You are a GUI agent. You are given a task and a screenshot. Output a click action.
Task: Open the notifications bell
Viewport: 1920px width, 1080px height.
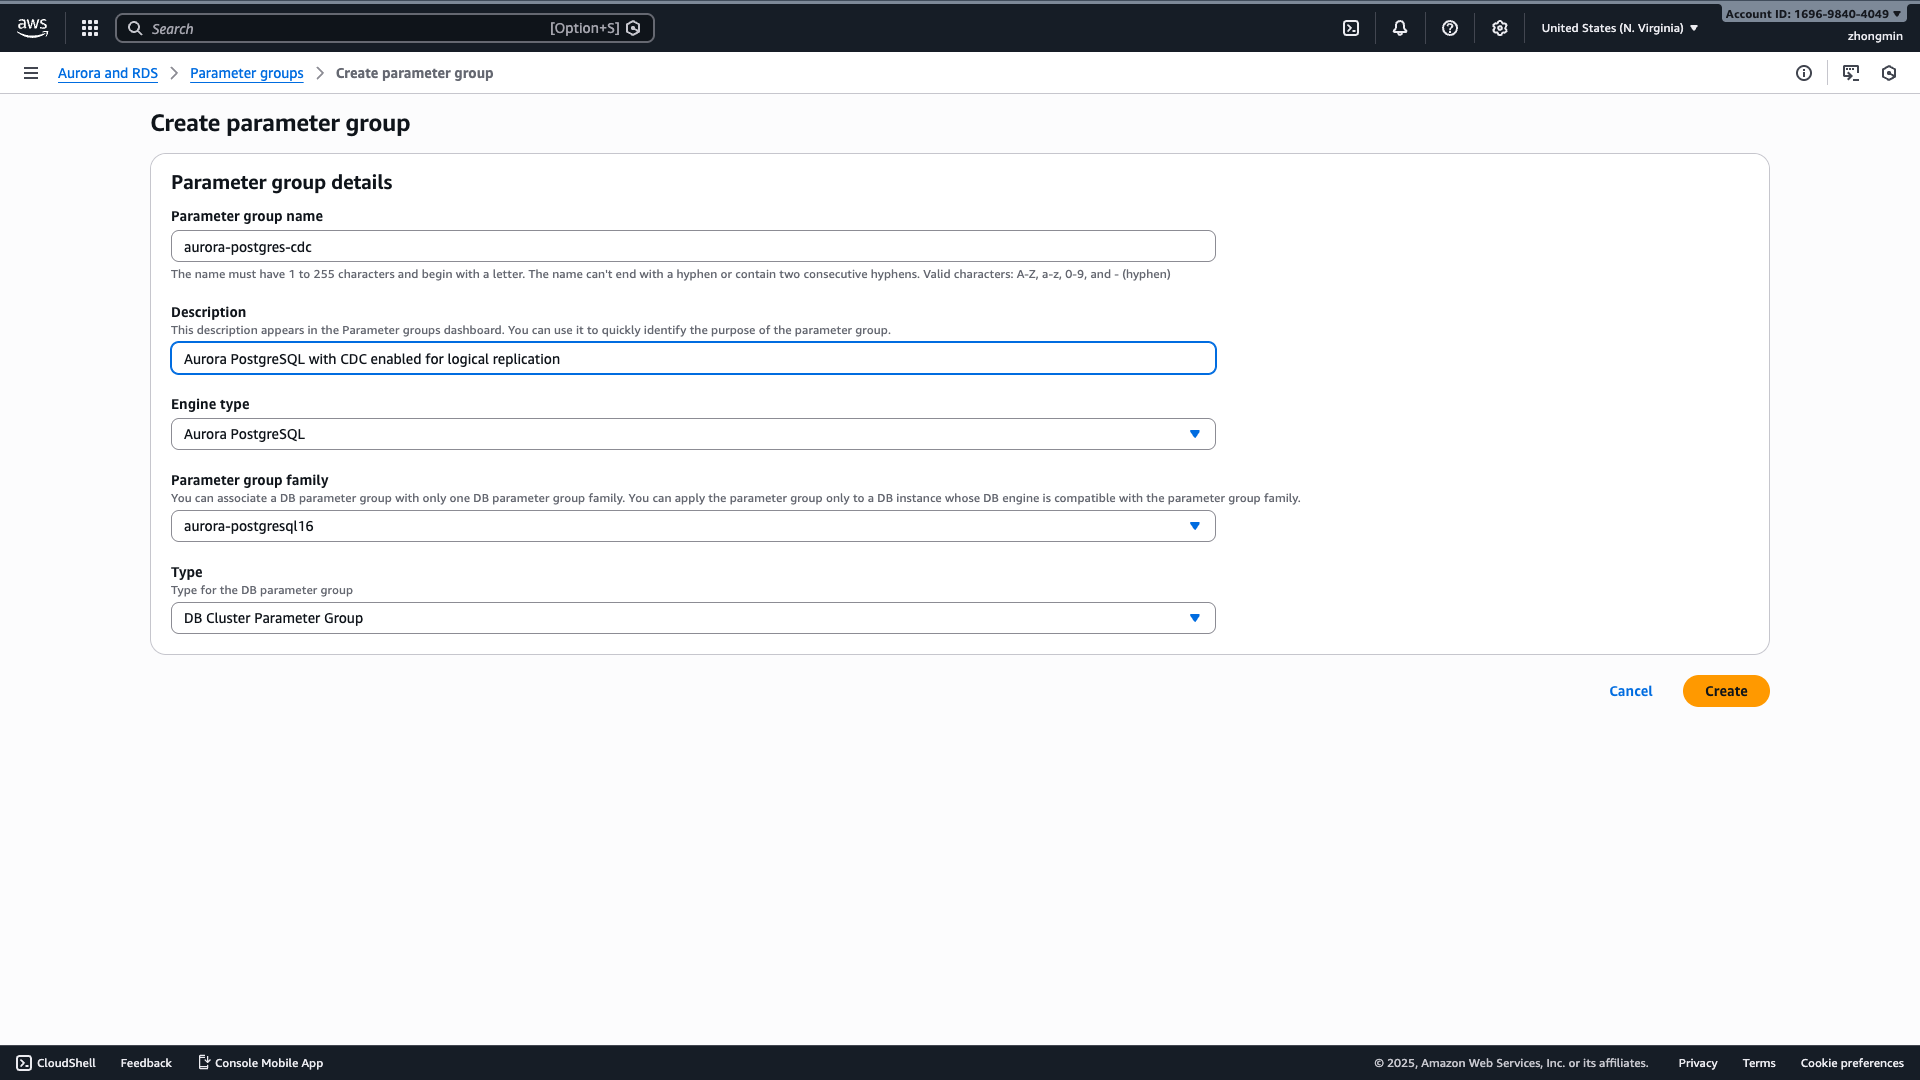(1400, 27)
